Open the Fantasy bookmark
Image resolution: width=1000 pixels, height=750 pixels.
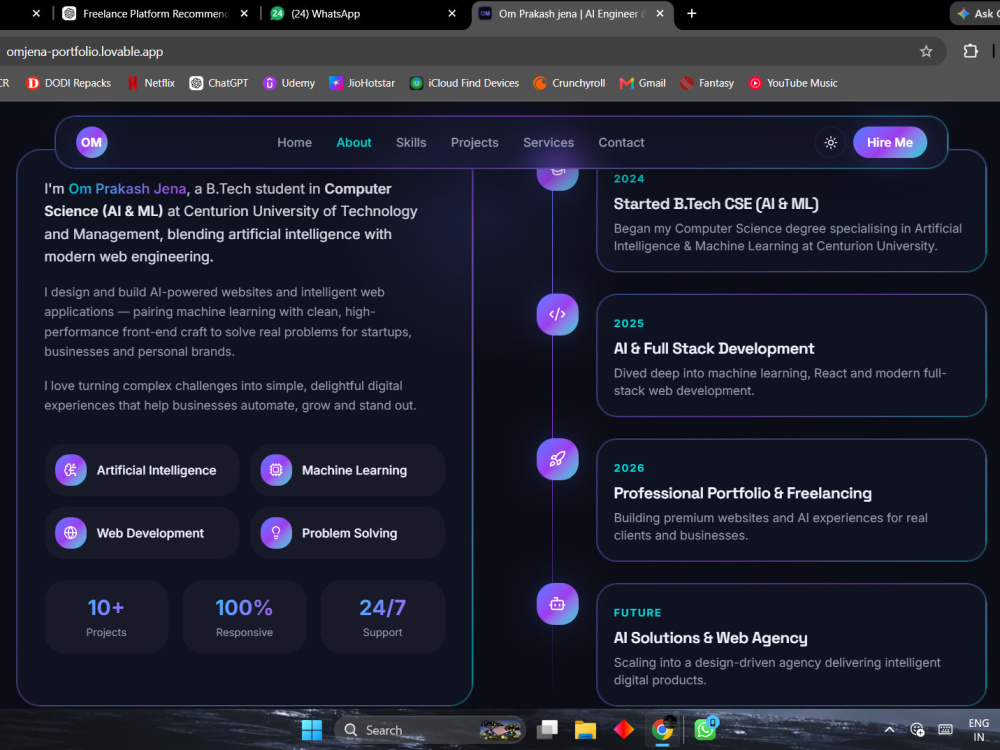tap(707, 83)
